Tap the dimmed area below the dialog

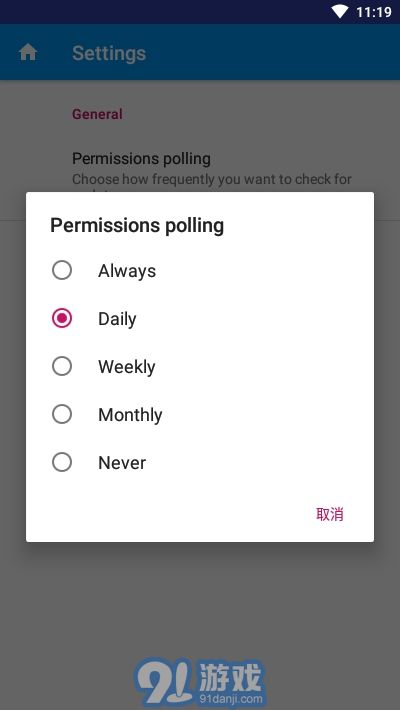click(x=200, y=598)
